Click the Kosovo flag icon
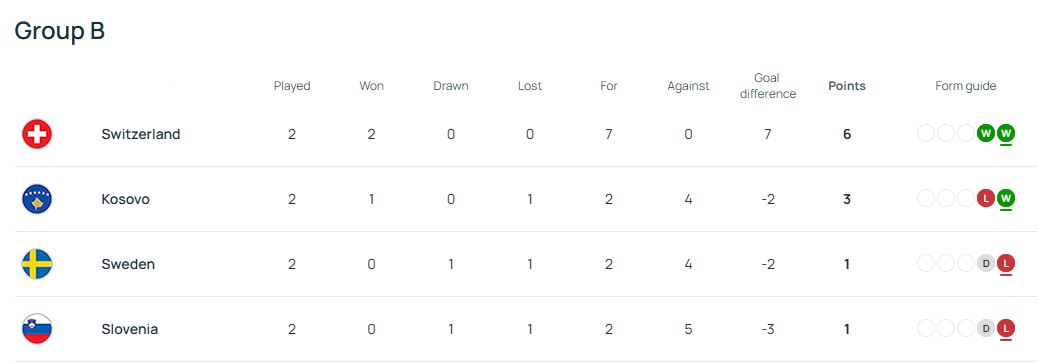 [37, 199]
